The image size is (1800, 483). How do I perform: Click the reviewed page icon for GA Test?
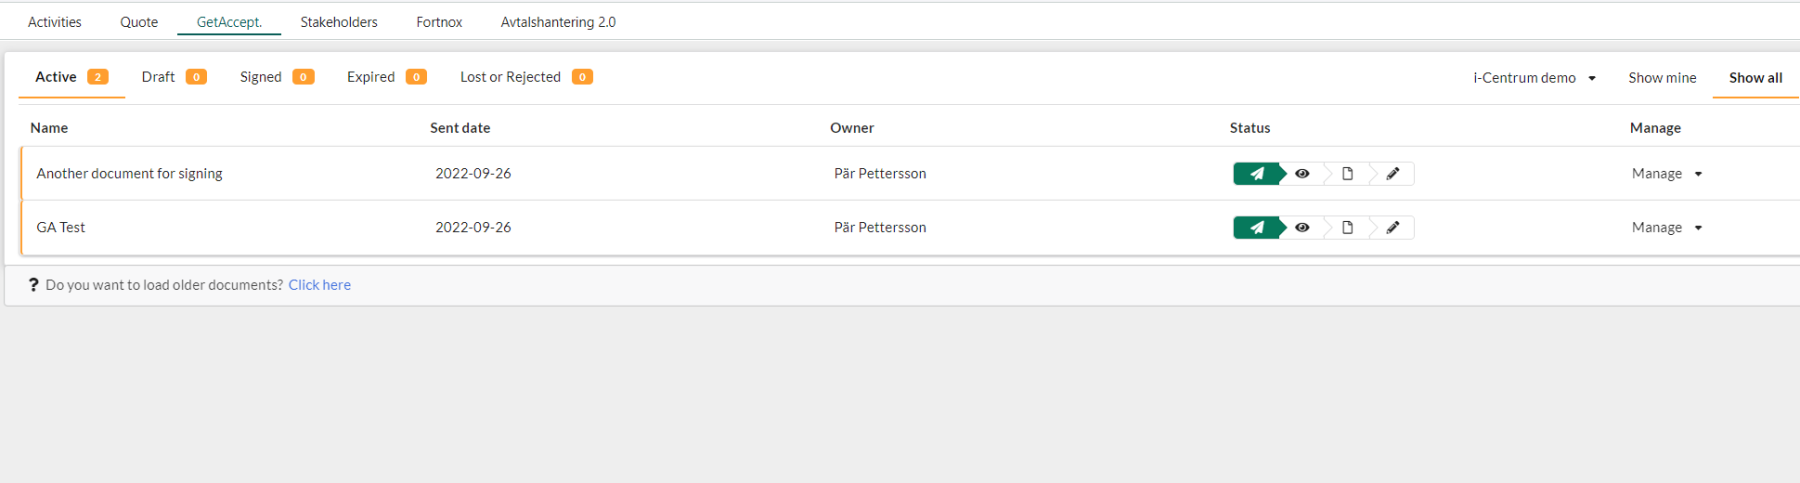pos(1347,228)
